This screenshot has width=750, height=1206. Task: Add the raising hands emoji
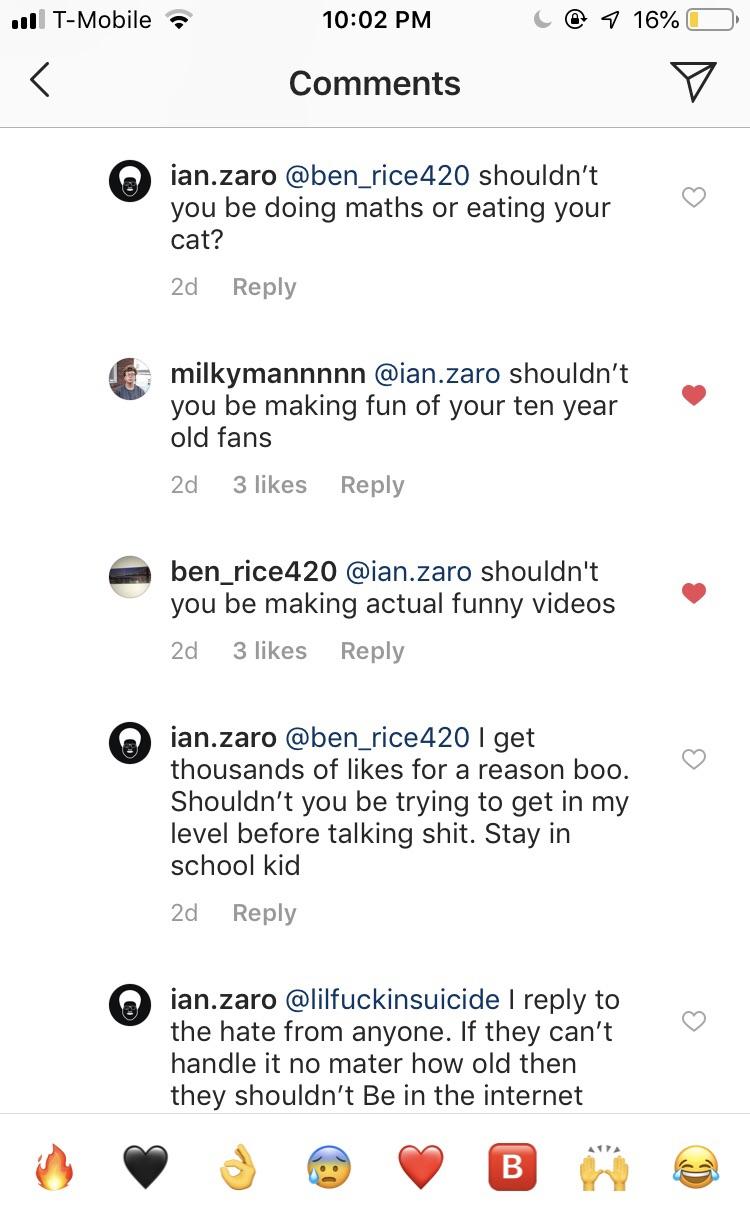[604, 1167]
